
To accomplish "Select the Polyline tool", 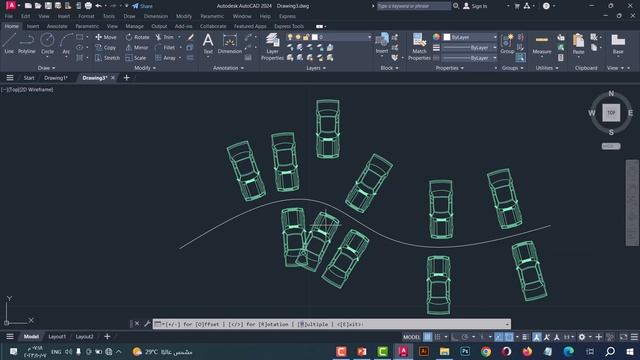I will [27, 44].
